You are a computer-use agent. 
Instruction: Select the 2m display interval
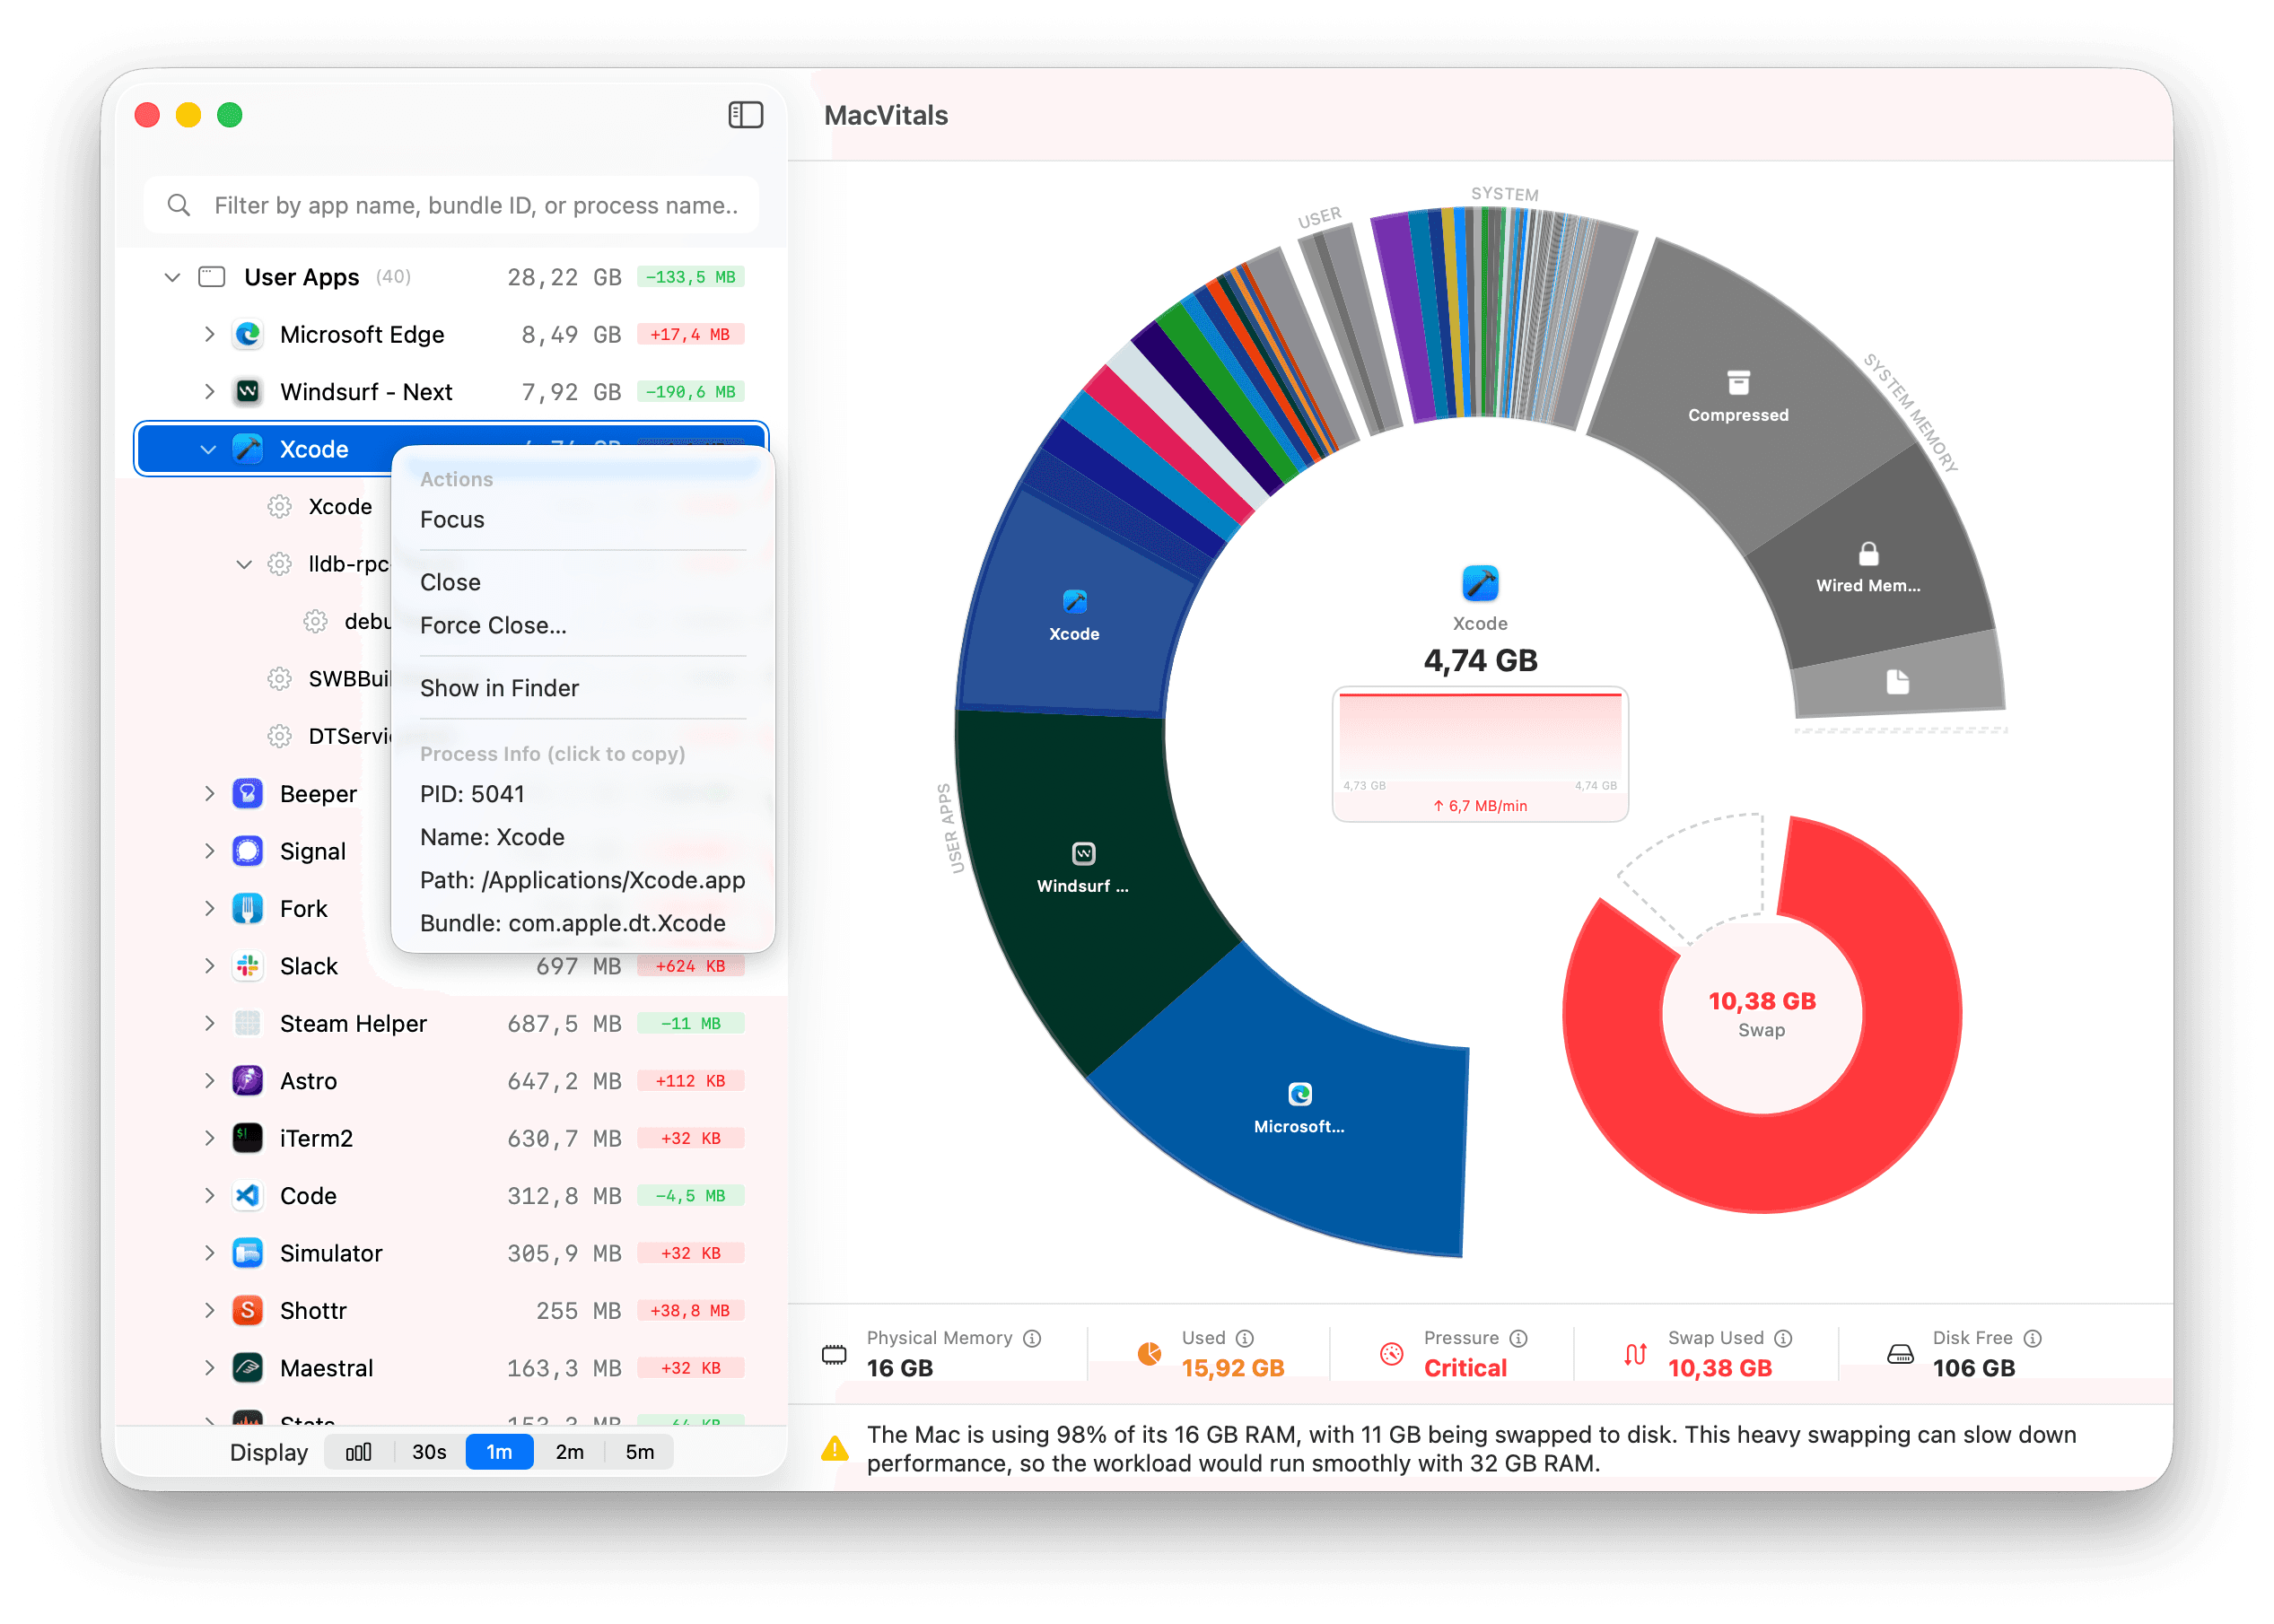[x=569, y=1452]
